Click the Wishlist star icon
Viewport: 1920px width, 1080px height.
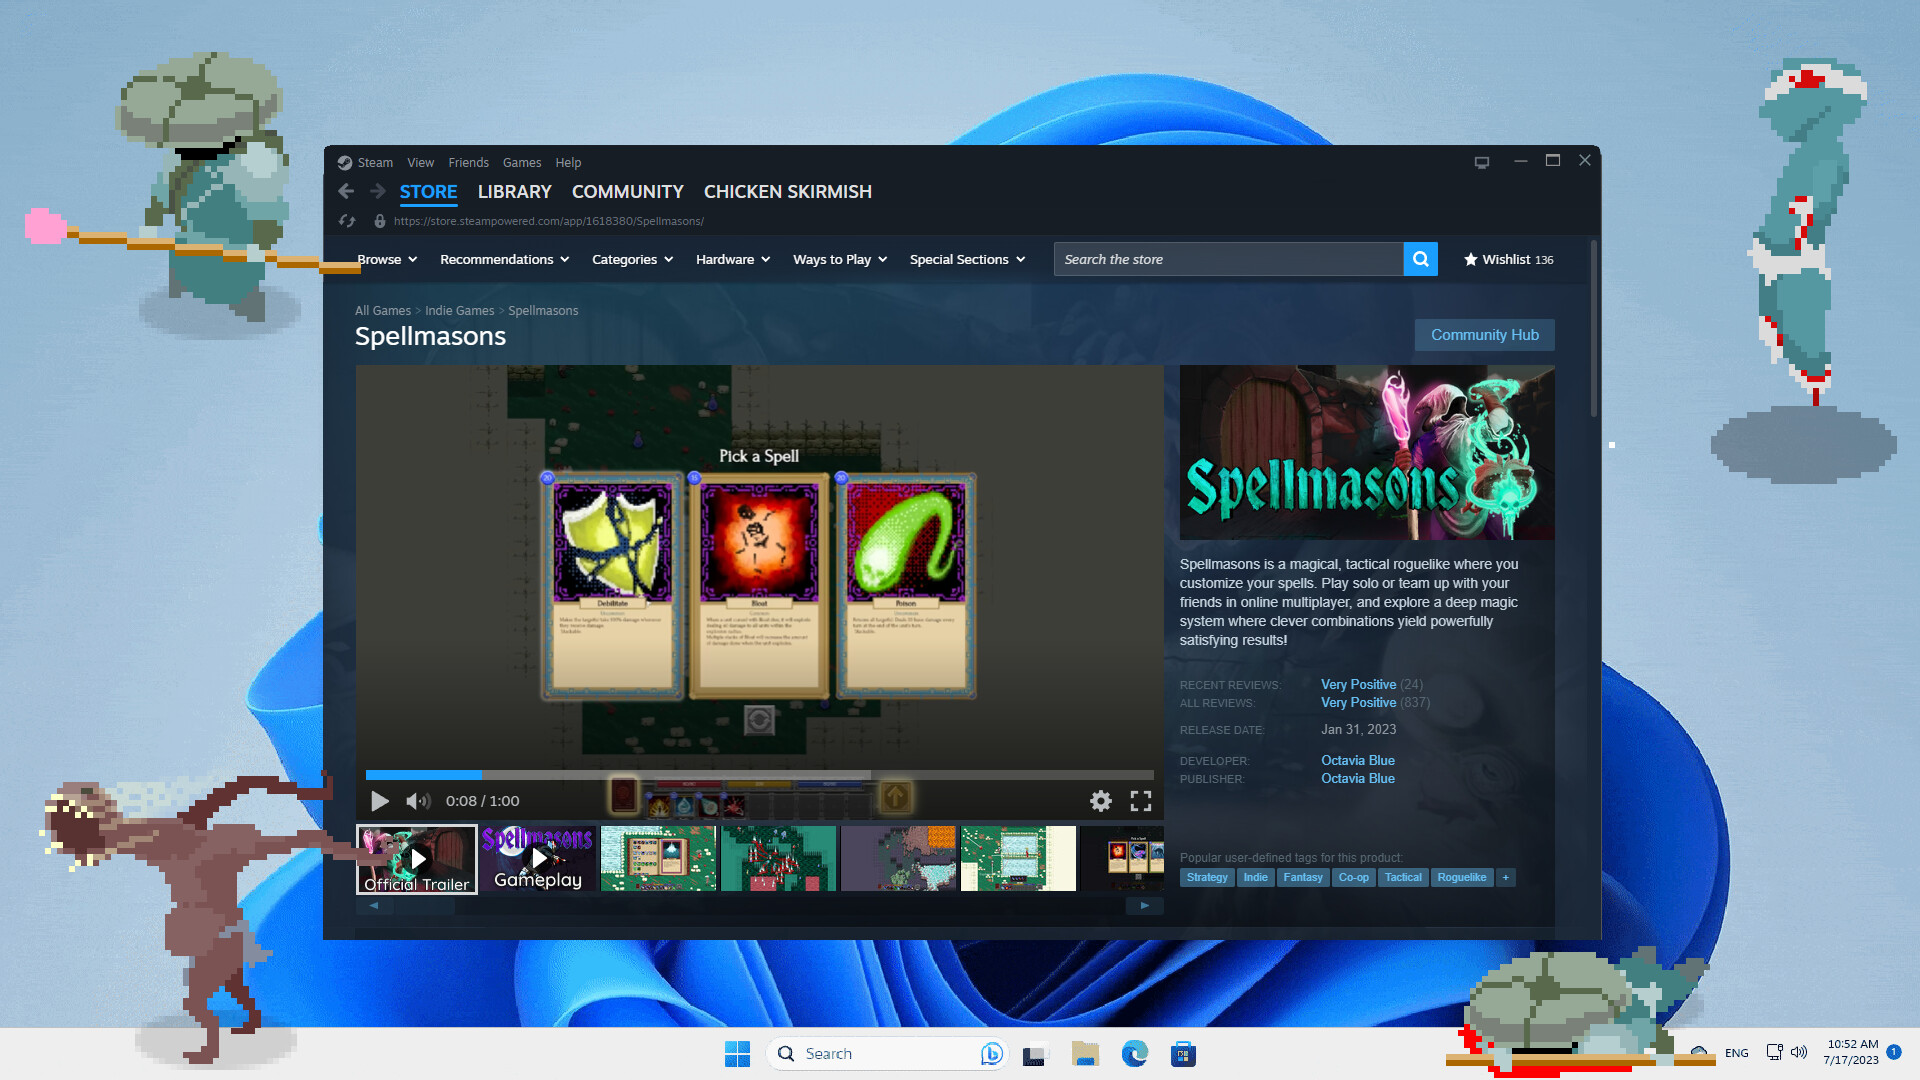pyautogui.click(x=1471, y=259)
